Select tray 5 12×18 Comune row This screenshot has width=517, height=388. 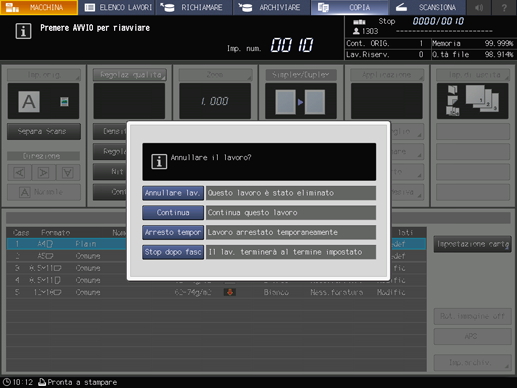216,292
